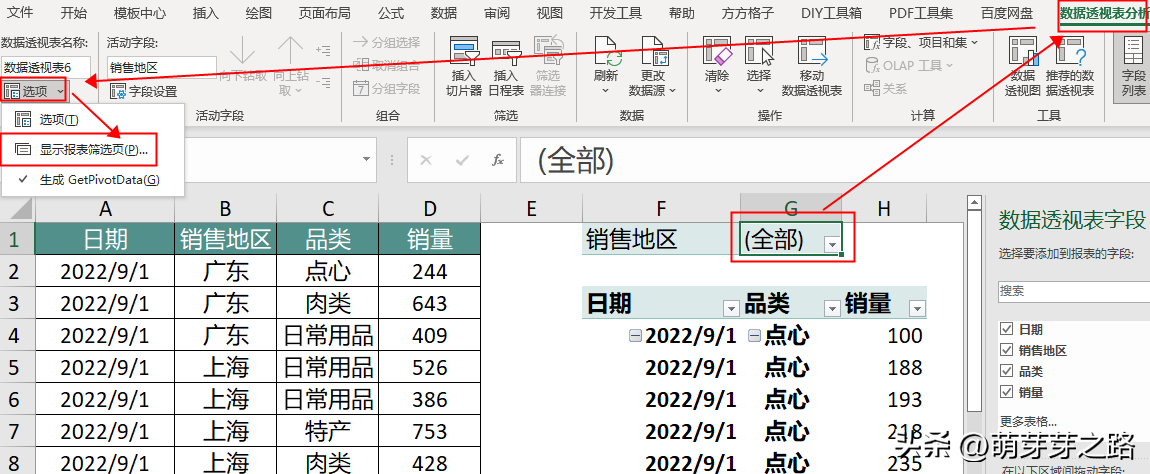Click the Move PivotTable (移动数据透视表) icon
This screenshot has width=1150, height=474.
coord(812,51)
